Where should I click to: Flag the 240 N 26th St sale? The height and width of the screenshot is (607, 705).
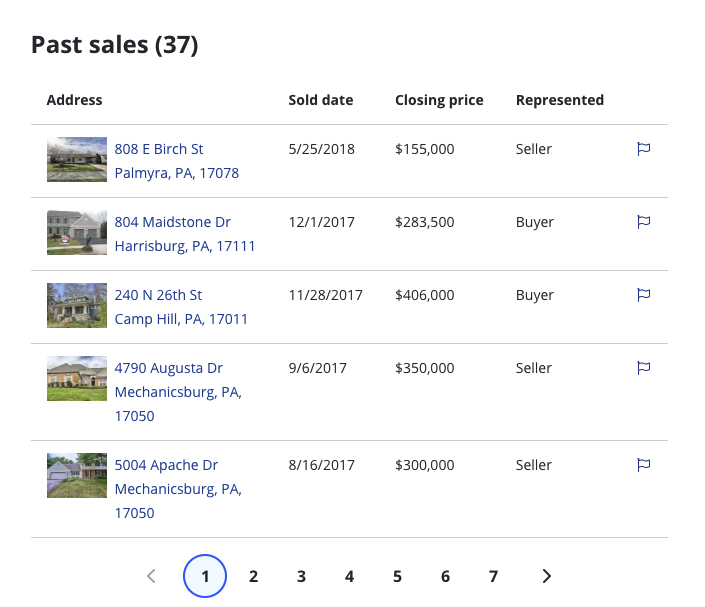tap(644, 295)
